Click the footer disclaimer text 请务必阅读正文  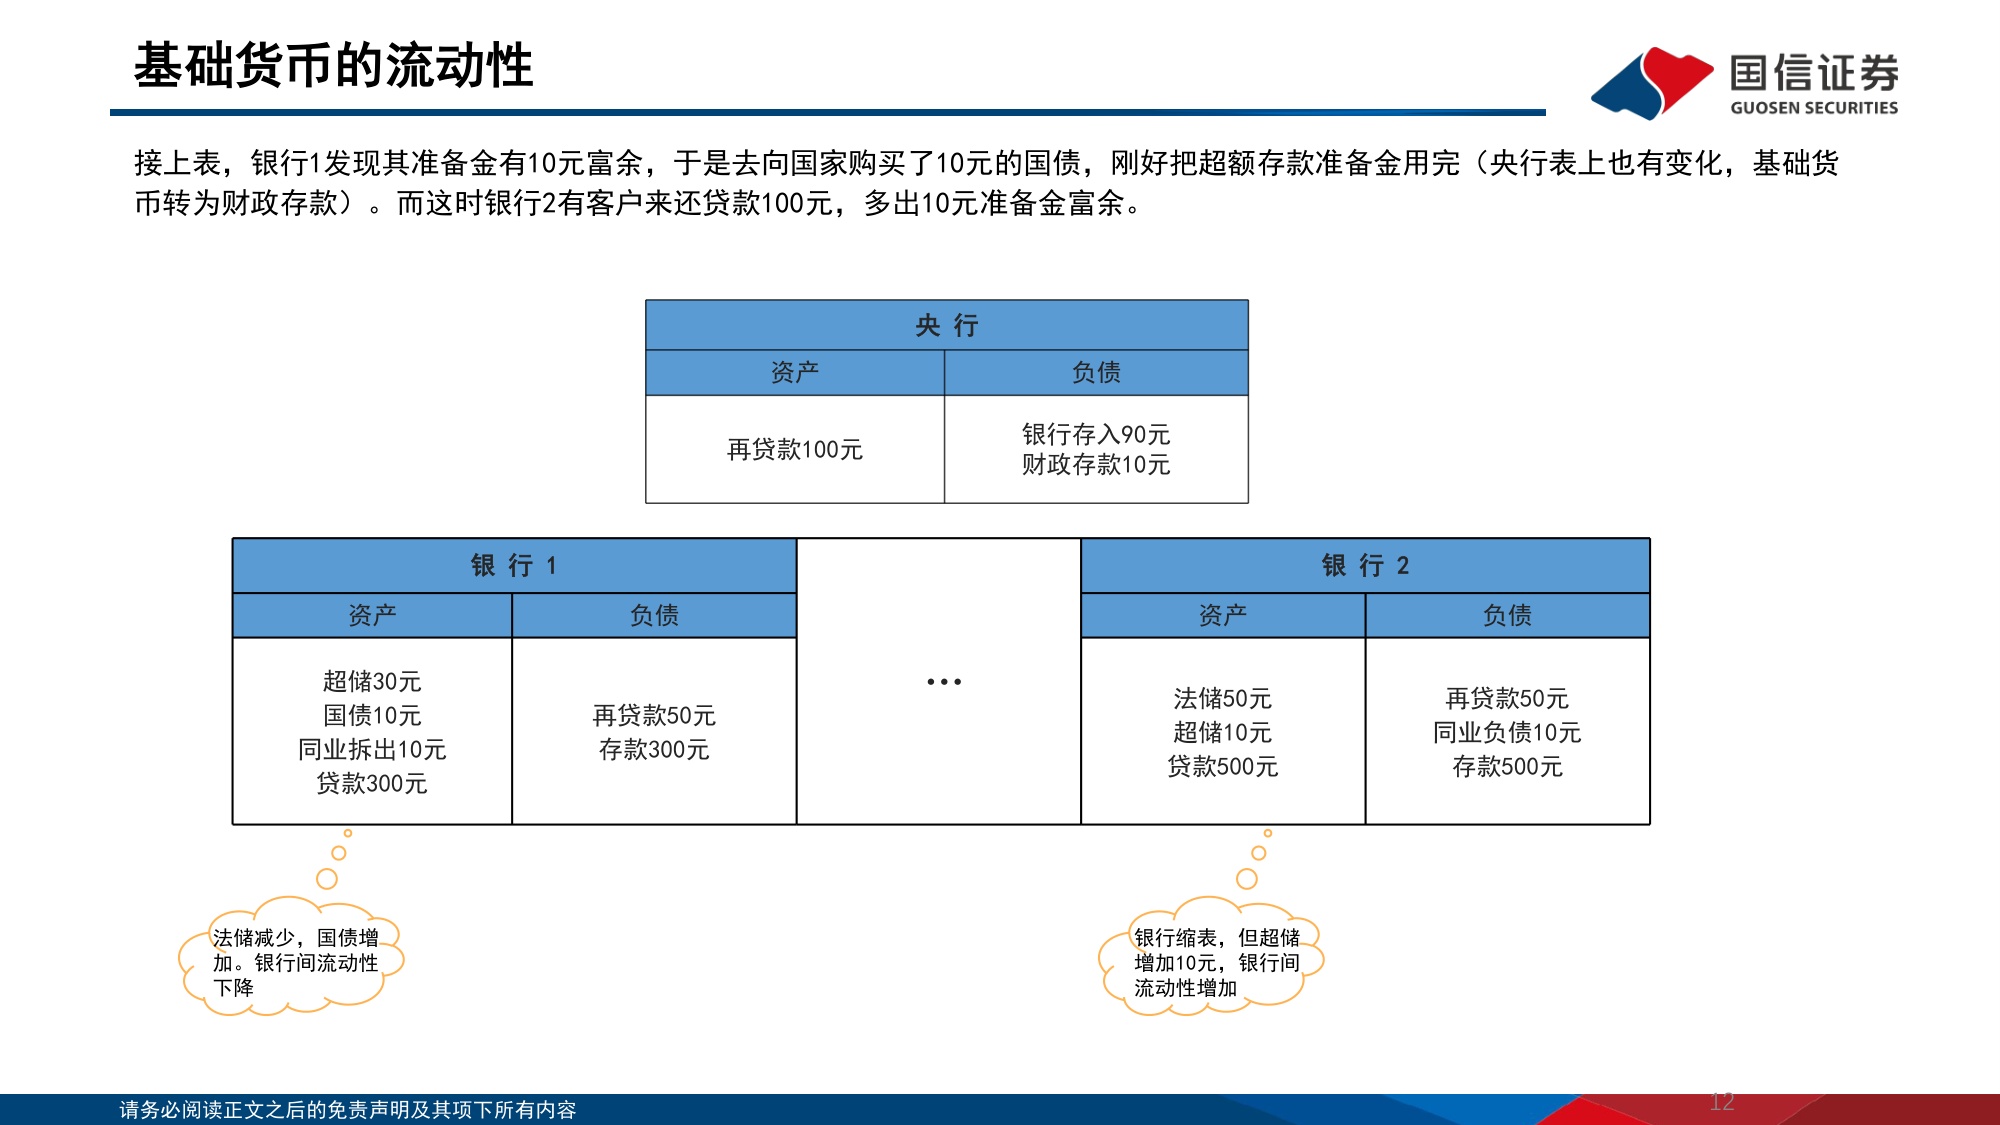(x=348, y=1110)
